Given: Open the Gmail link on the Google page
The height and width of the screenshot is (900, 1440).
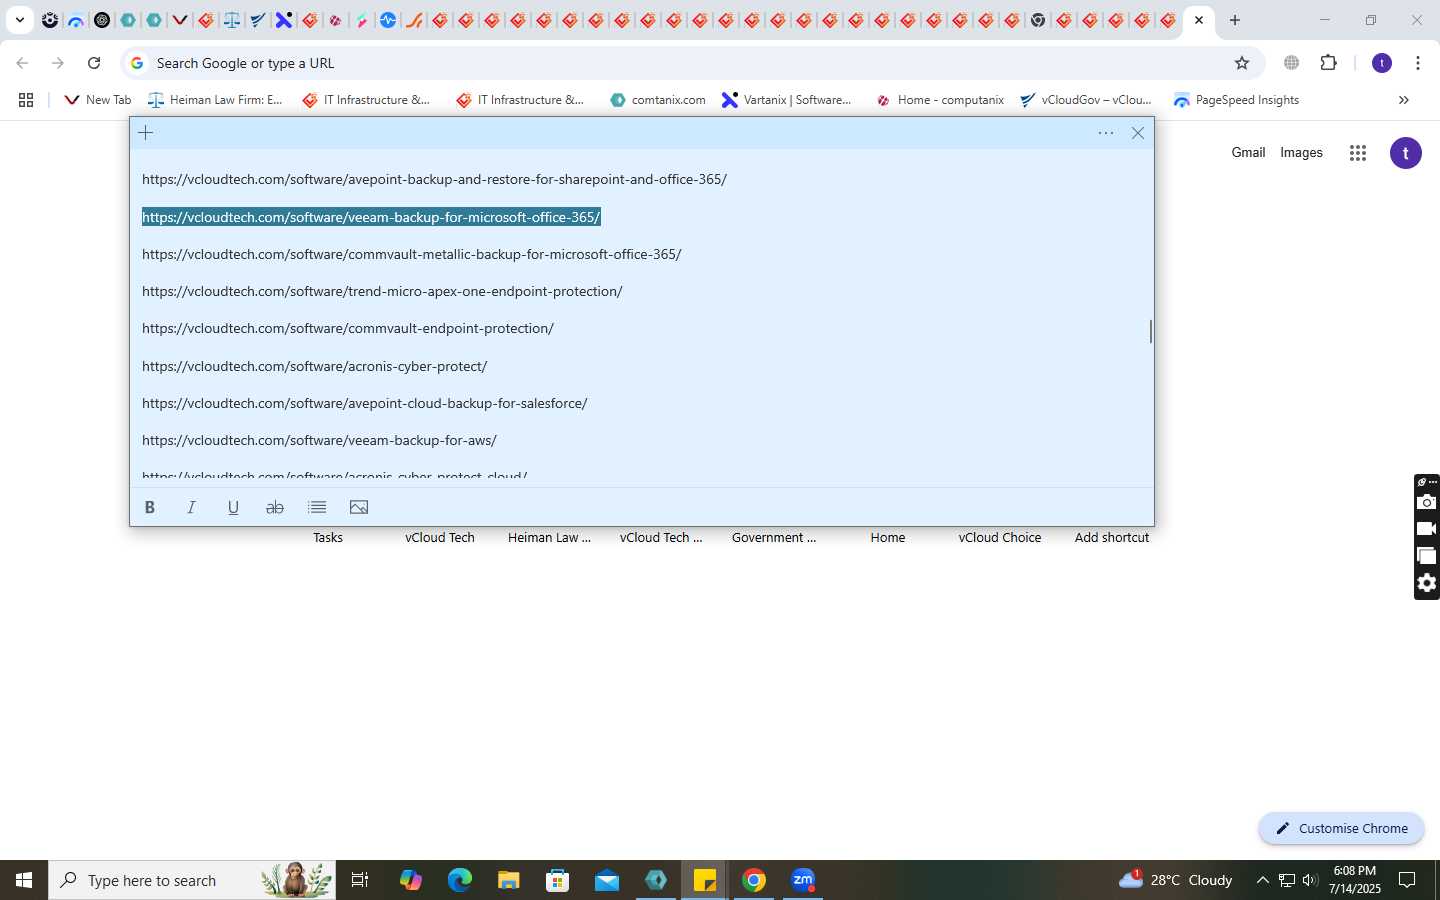Looking at the screenshot, I should pos(1248,153).
